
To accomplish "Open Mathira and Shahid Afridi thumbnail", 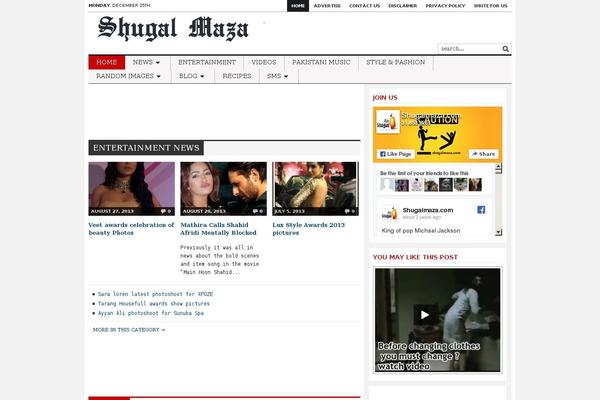I will pyautogui.click(x=223, y=189).
